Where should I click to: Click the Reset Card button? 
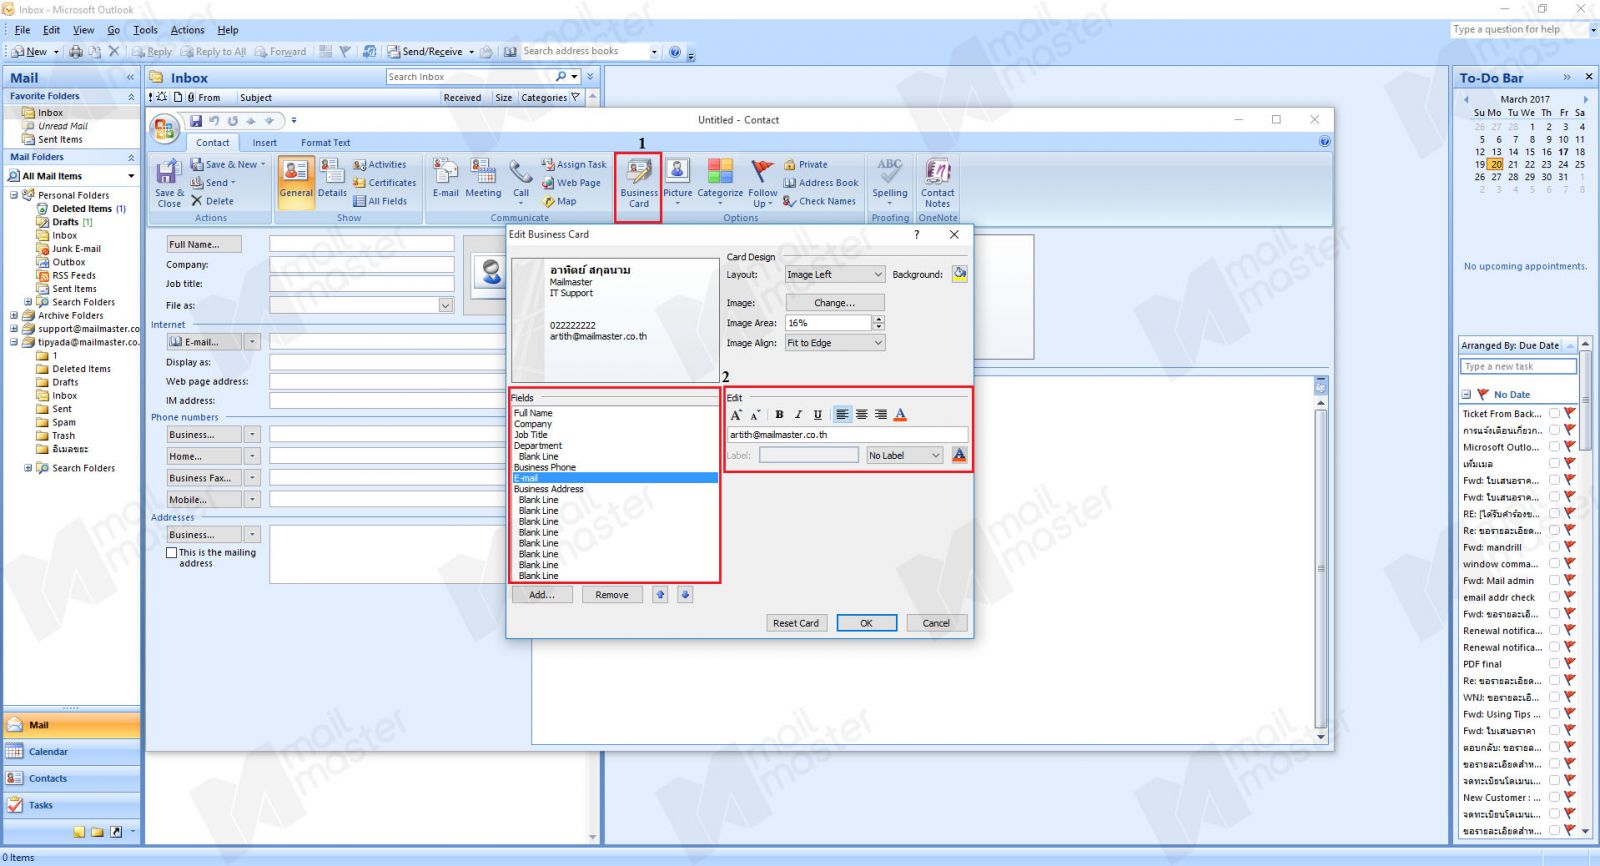tap(795, 623)
